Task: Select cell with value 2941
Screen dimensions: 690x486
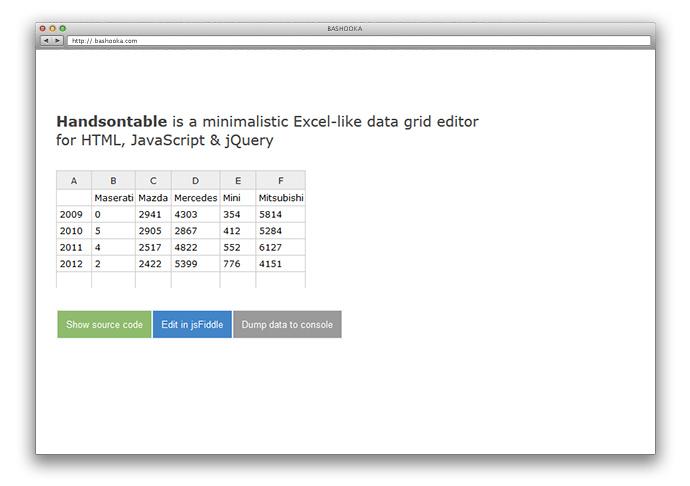Action: 153,214
